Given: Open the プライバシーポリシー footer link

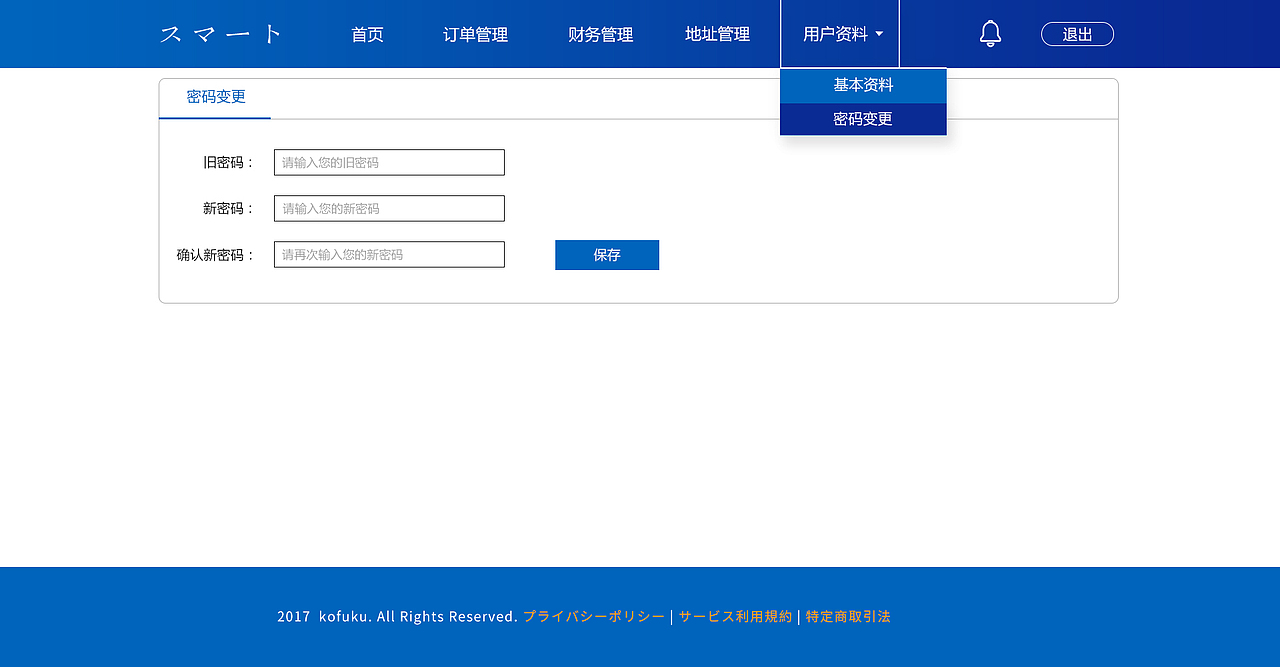Looking at the screenshot, I should click(x=593, y=616).
